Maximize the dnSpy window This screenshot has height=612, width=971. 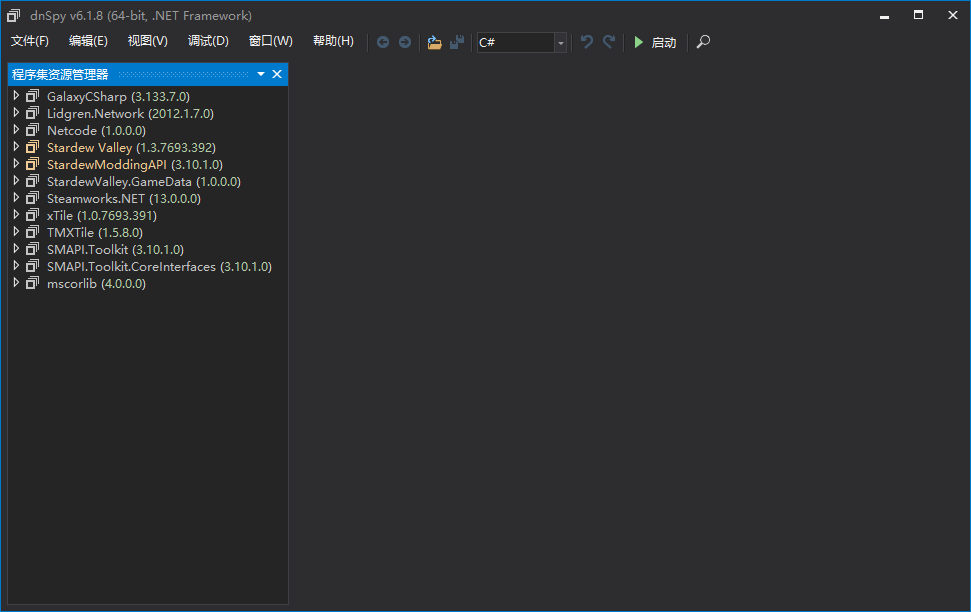click(x=918, y=15)
